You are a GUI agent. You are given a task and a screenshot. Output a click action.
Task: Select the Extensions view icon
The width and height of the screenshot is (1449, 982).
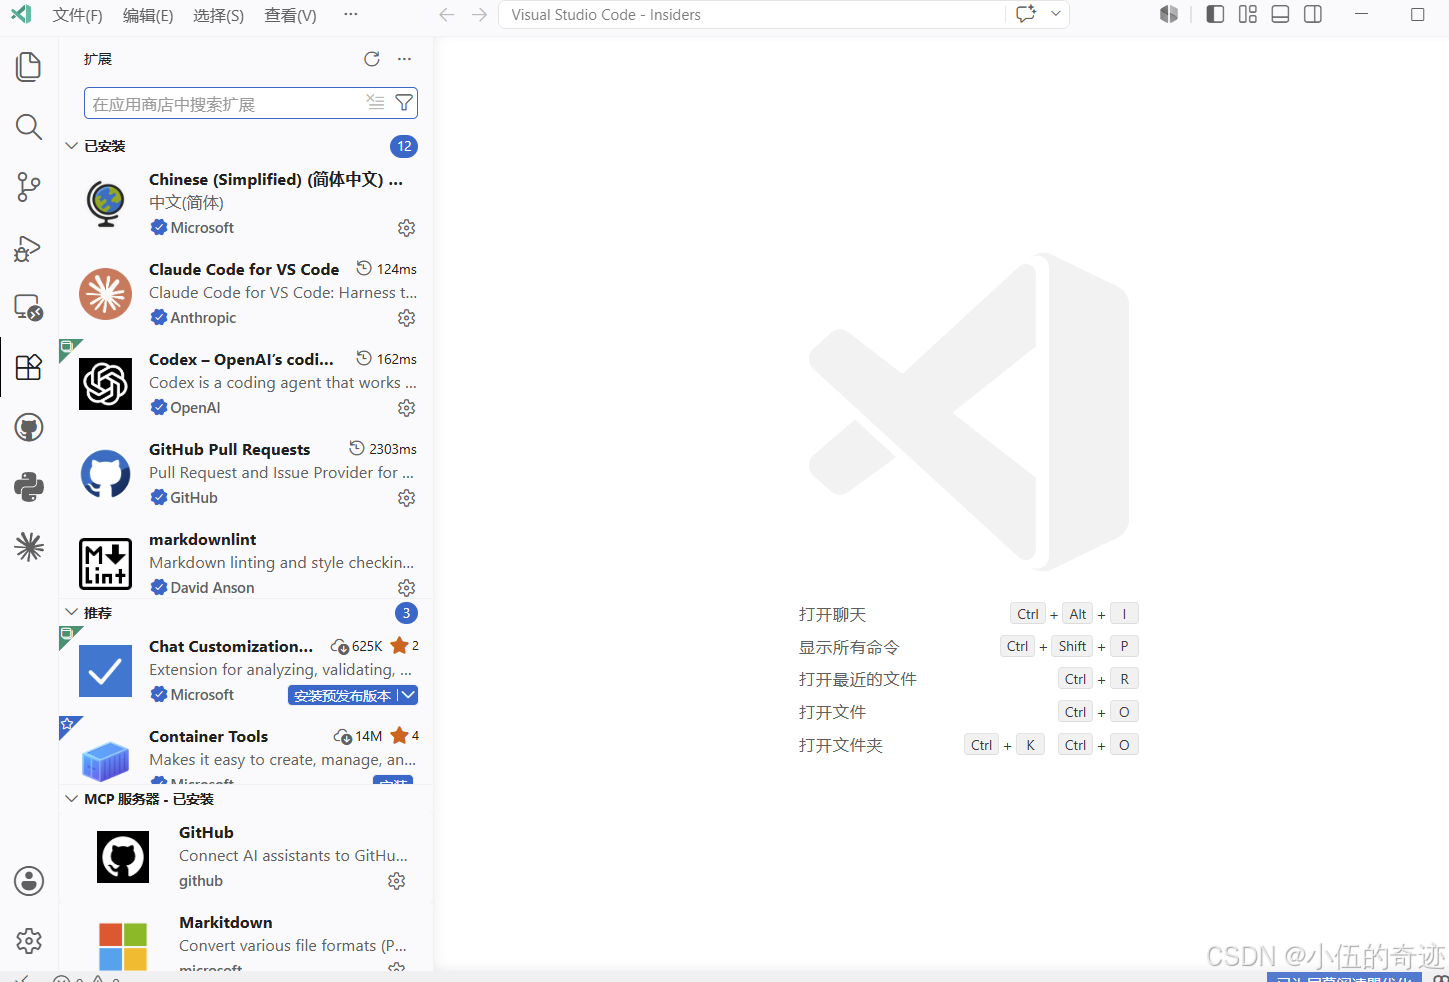pyautogui.click(x=29, y=367)
